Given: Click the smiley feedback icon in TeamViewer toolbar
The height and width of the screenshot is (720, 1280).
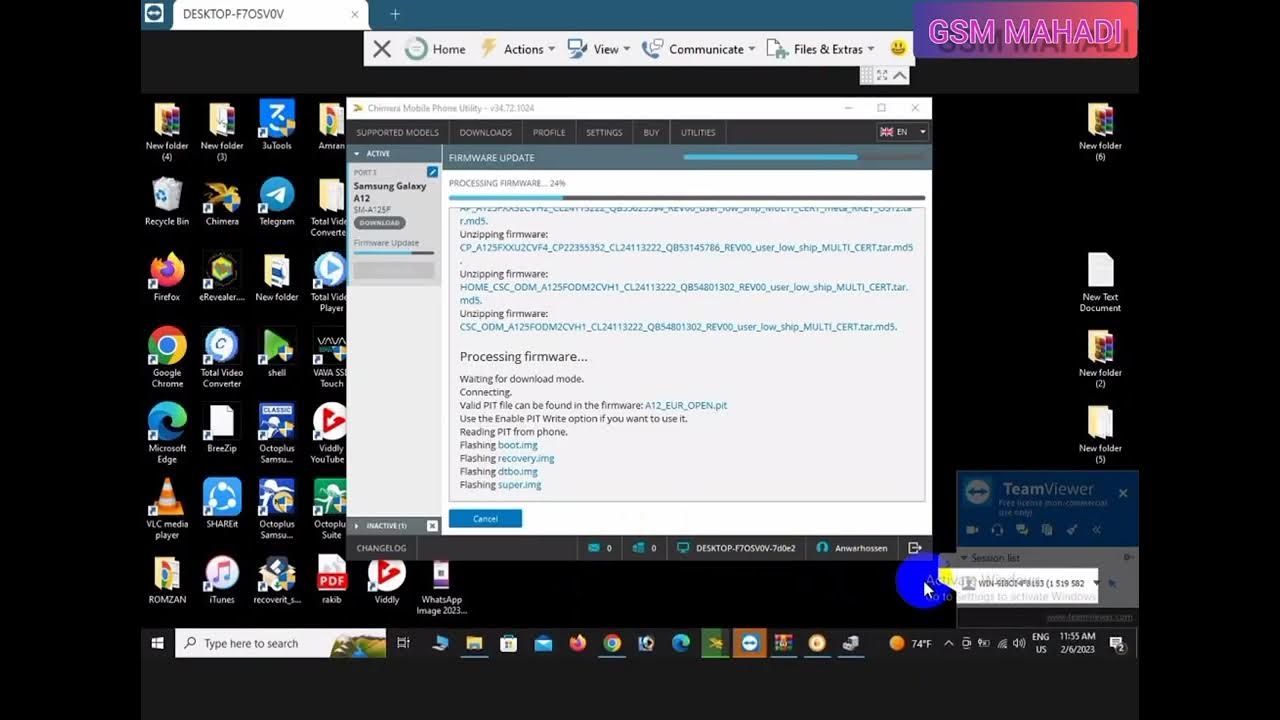Looking at the screenshot, I should 897,48.
